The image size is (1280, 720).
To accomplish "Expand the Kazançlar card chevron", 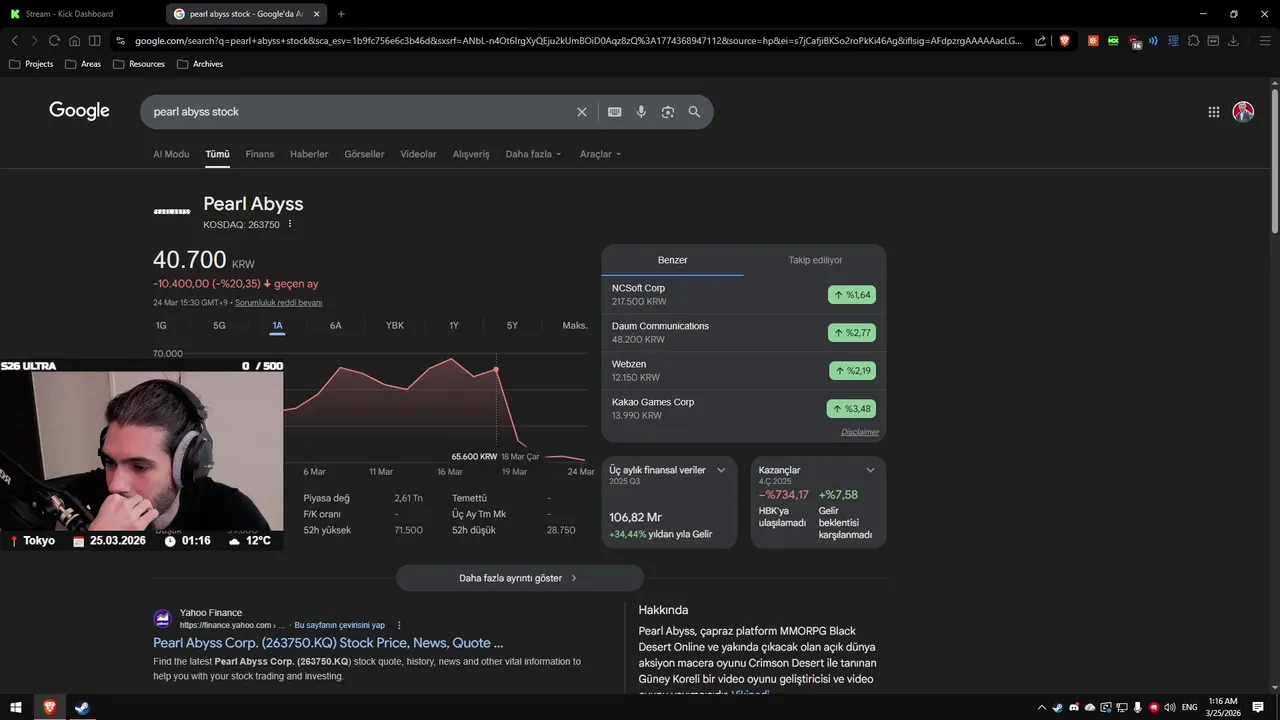I will pyautogui.click(x=870, y=470).
